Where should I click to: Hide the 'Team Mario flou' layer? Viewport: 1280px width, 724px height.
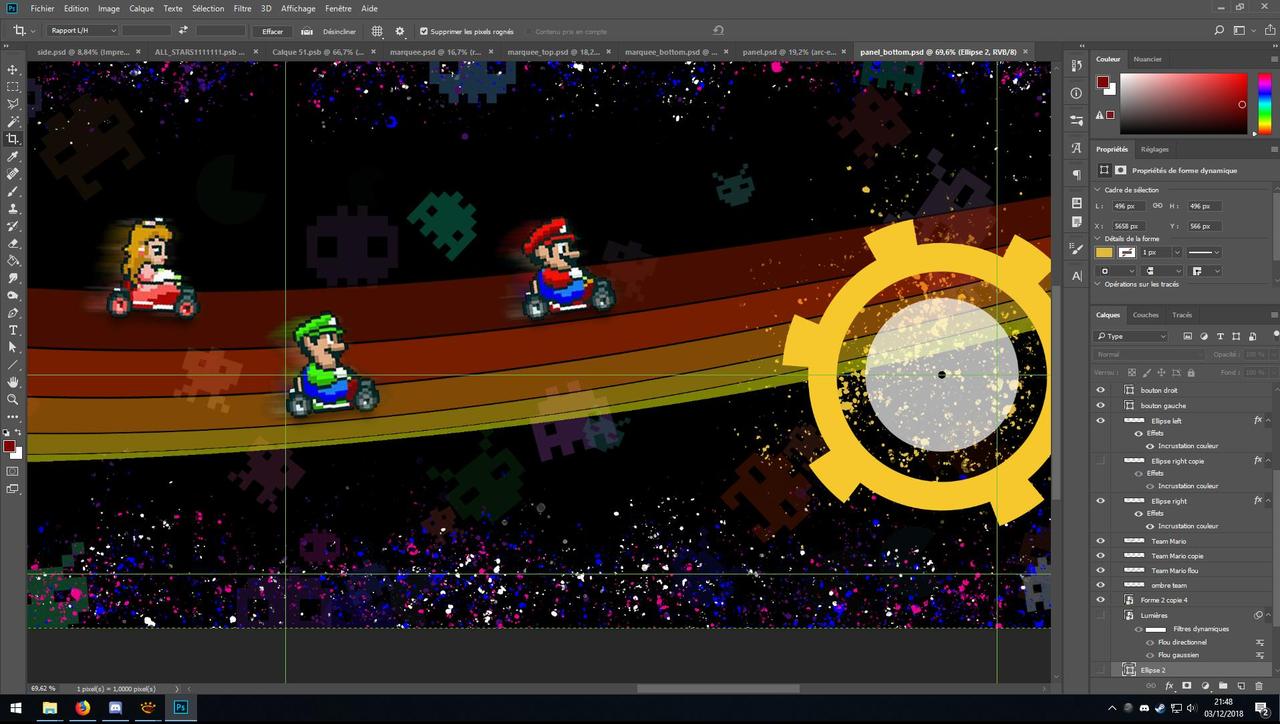1100,570
